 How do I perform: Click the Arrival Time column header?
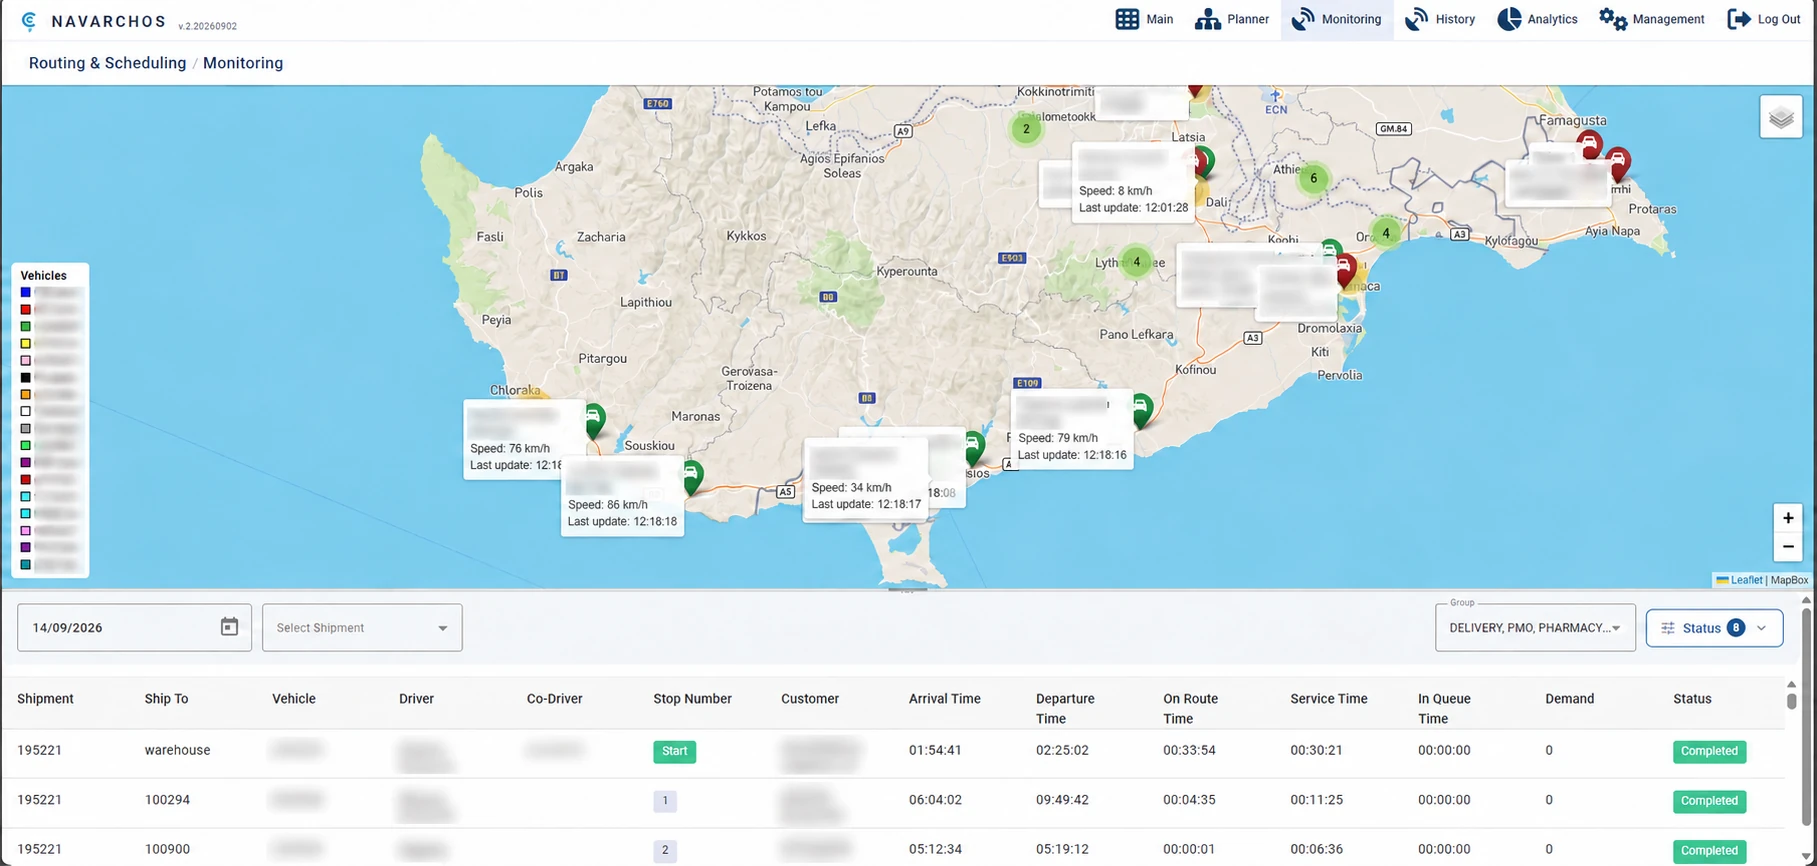944,699
